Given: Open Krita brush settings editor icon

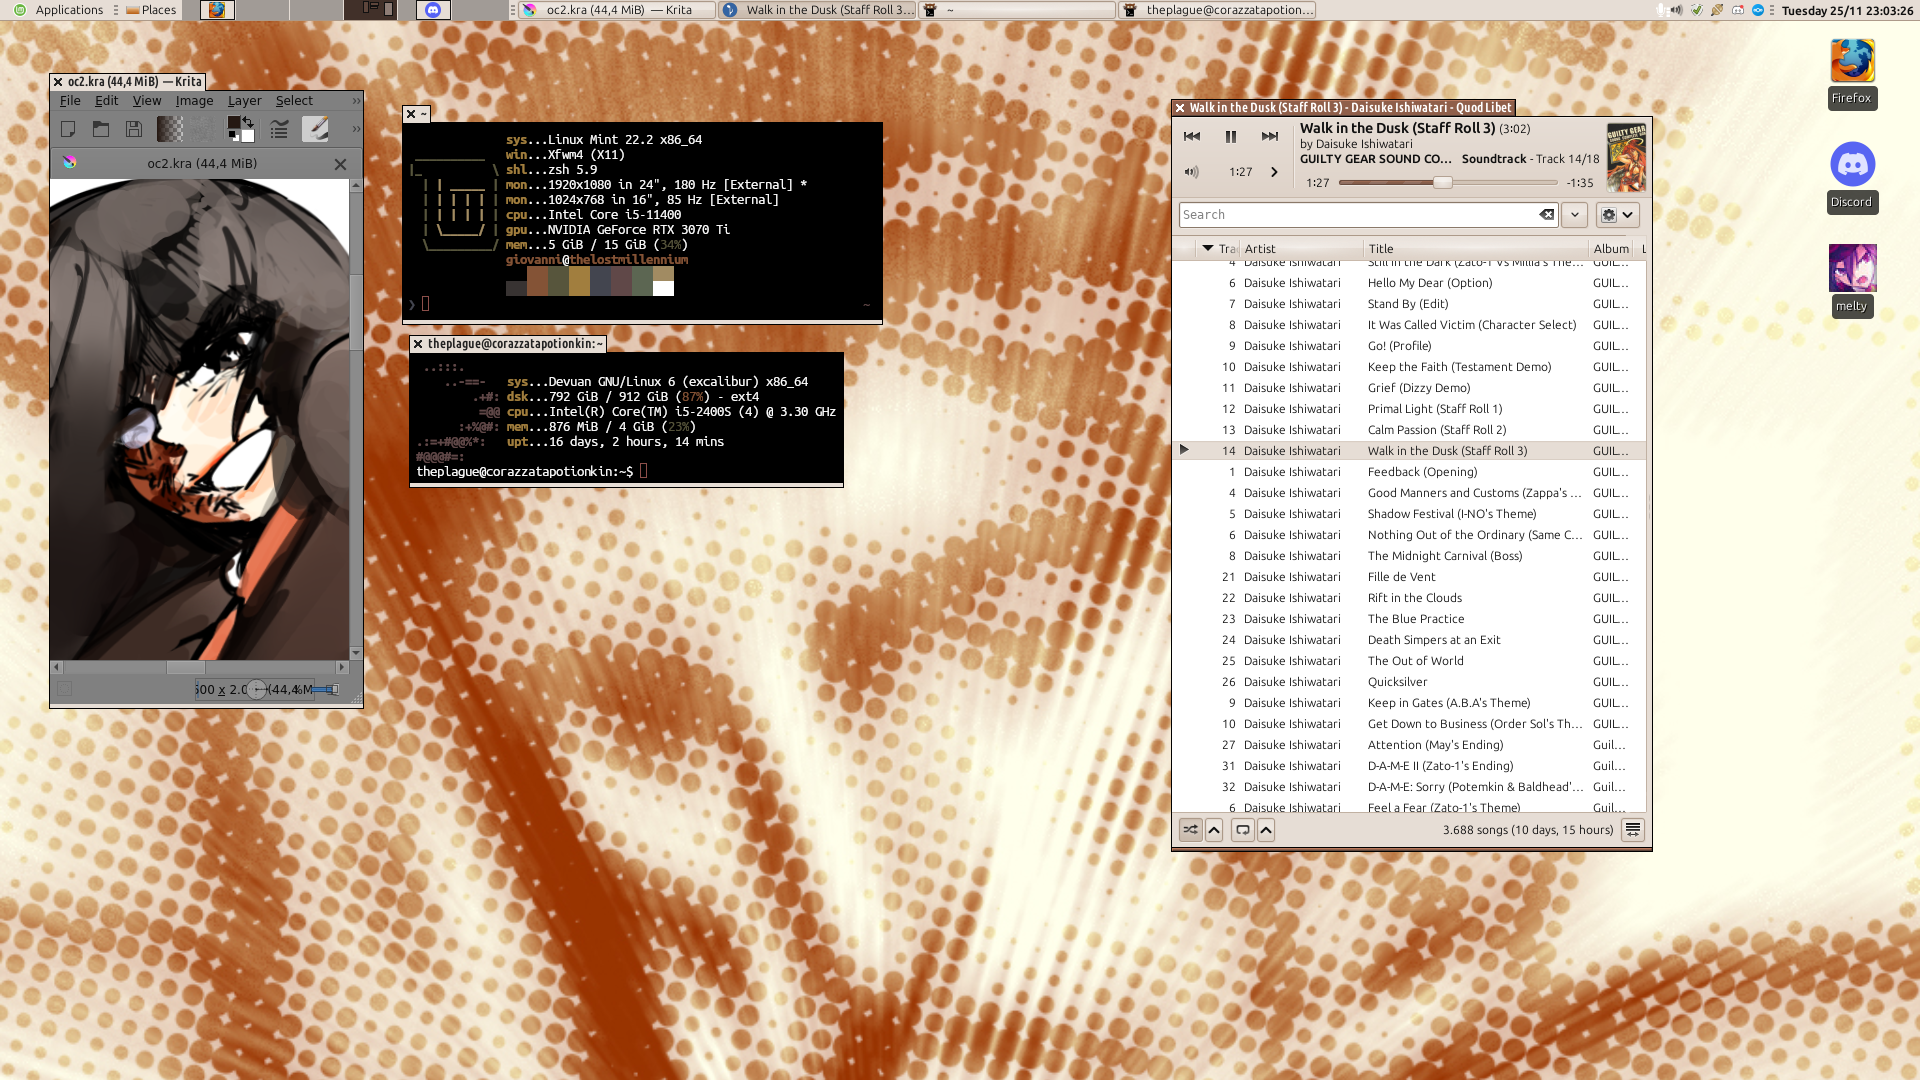Looking at the screenshot, I should 279,129.
